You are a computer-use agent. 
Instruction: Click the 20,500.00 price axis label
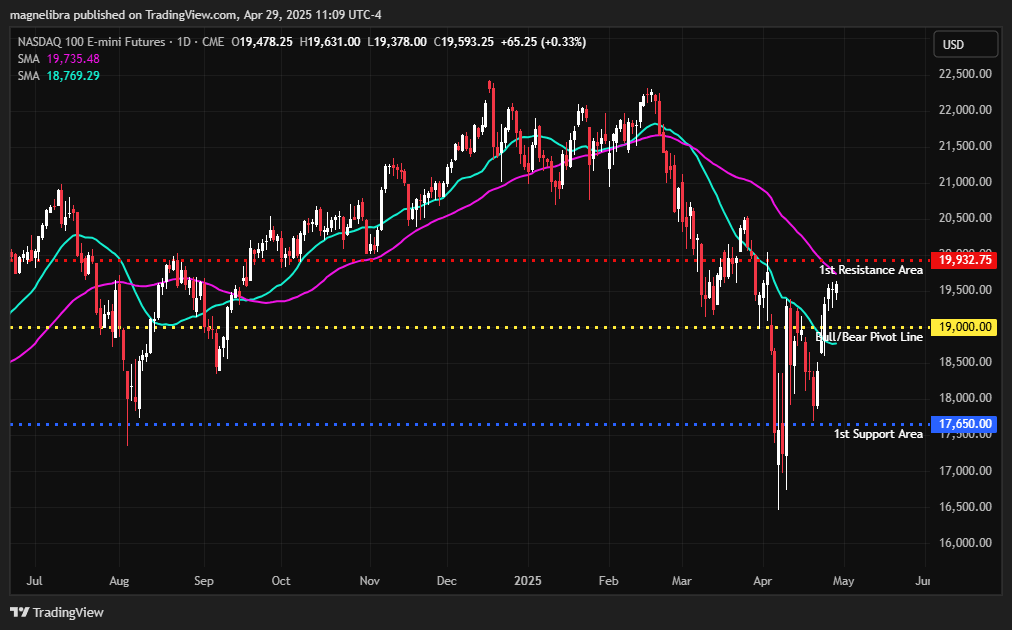pos(965,218)
